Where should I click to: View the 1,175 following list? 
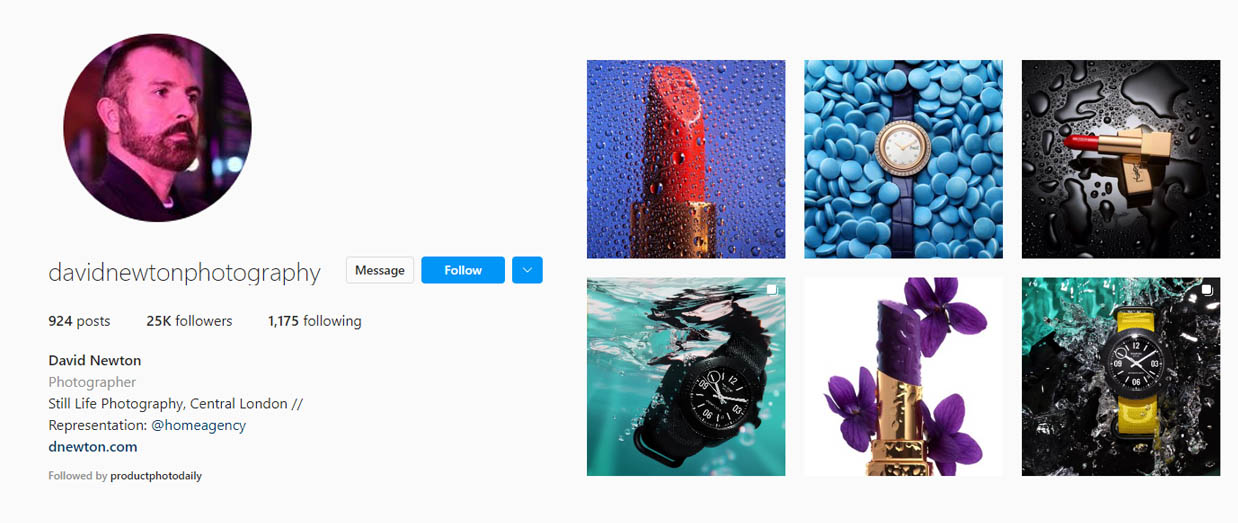(x=315, y=321)
